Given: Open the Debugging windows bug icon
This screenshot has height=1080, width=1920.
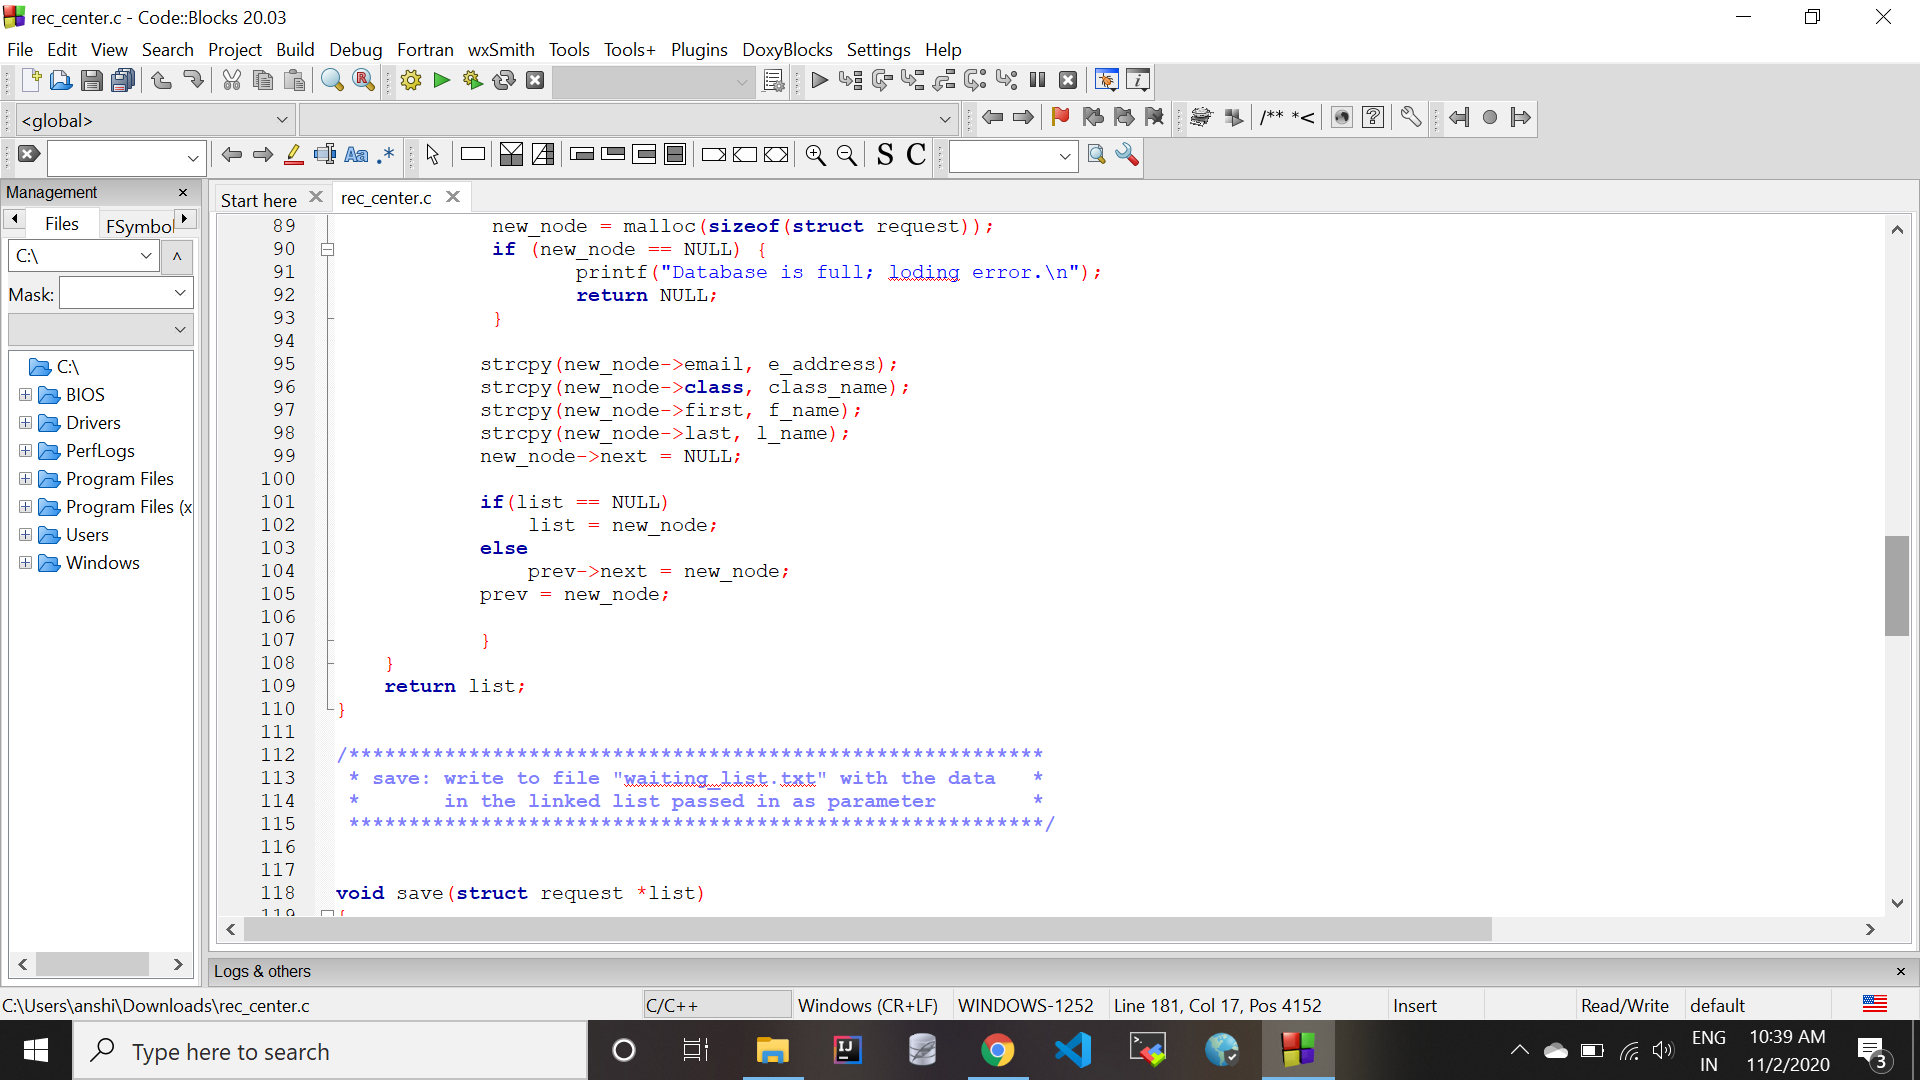Looking at the screenshot, I should click(1106, 80).
